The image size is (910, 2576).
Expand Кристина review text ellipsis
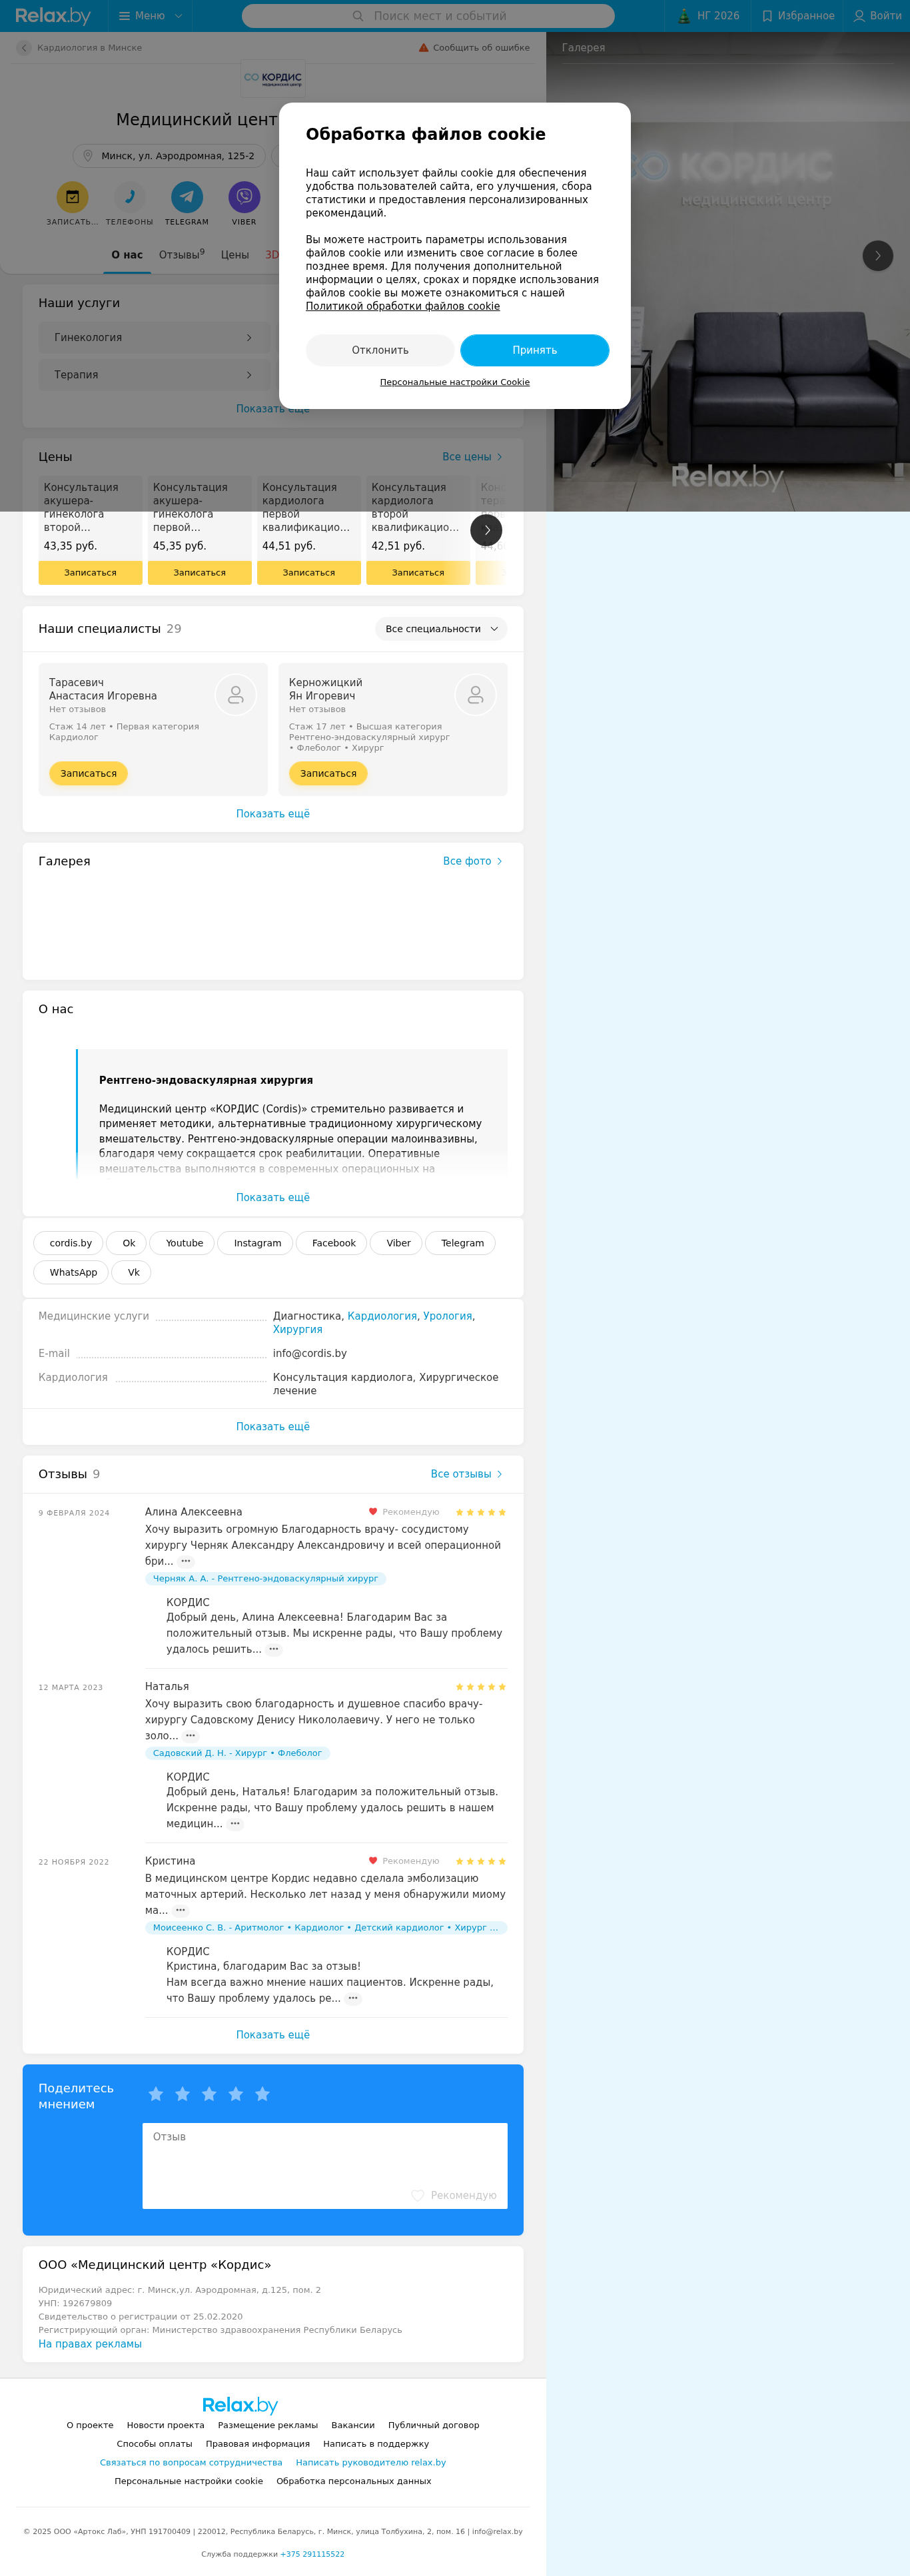(181, 1910)
